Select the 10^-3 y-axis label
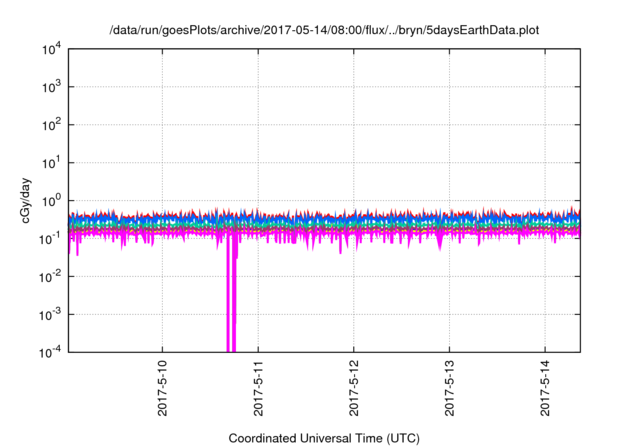This screenshot has height=448, width=640. [x=51, y=315]
